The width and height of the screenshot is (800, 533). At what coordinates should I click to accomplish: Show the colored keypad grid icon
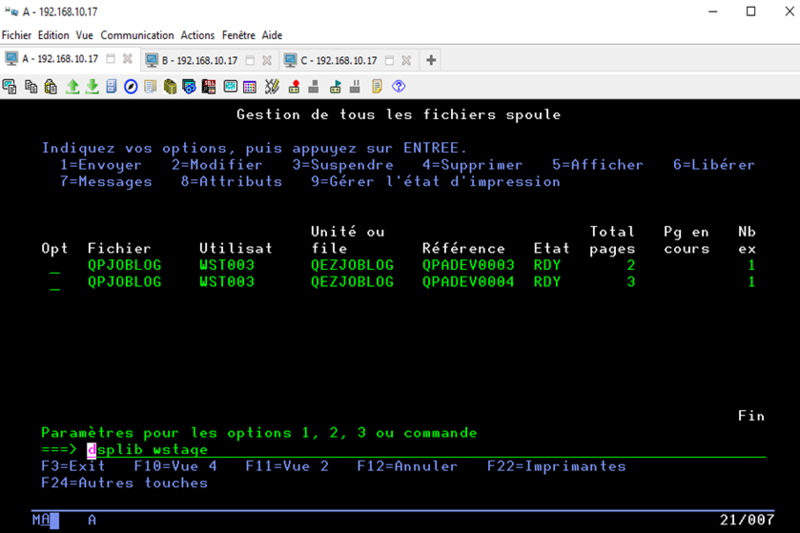click(250, 86)
